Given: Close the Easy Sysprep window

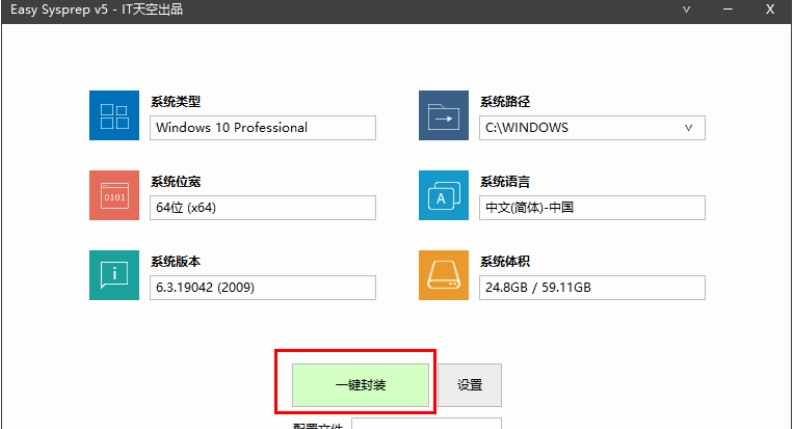Looking at the screenshot, I should (770, 10).
